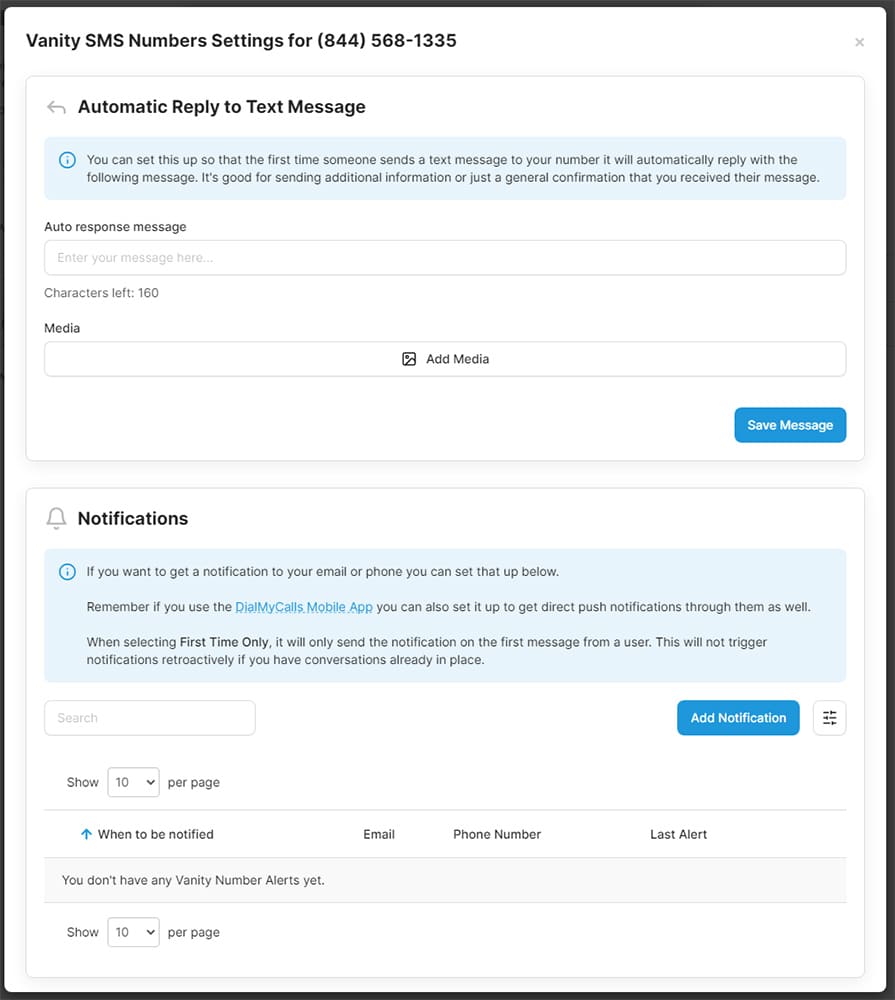This screenshot has height=1000, width=895.
Task: Click the reply arrow icon beside Automatic Reply heading
Action: pyautogui.click(x=57, y=107)
